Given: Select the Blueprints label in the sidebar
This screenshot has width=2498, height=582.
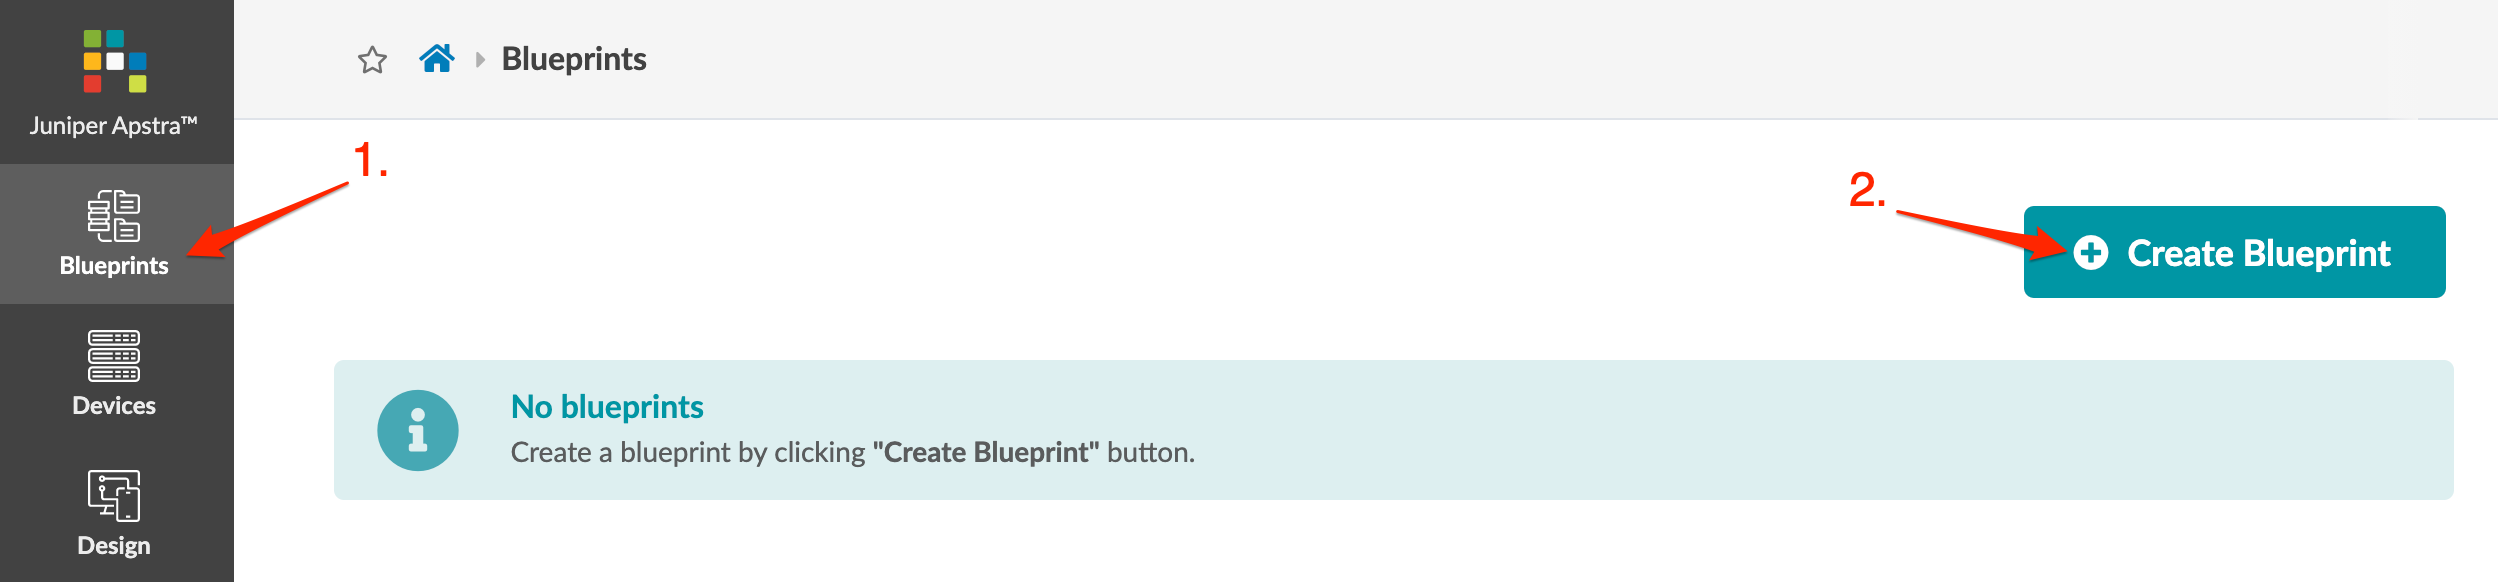Looking at the screenshot, I should click(x=114, y=266).
